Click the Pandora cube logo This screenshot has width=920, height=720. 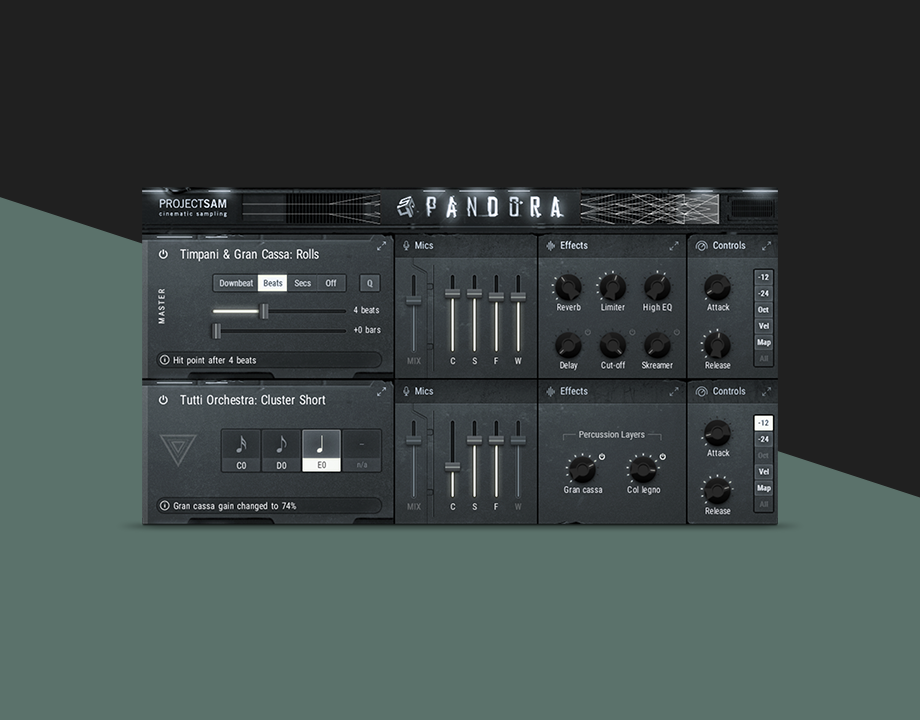point(406,207)
